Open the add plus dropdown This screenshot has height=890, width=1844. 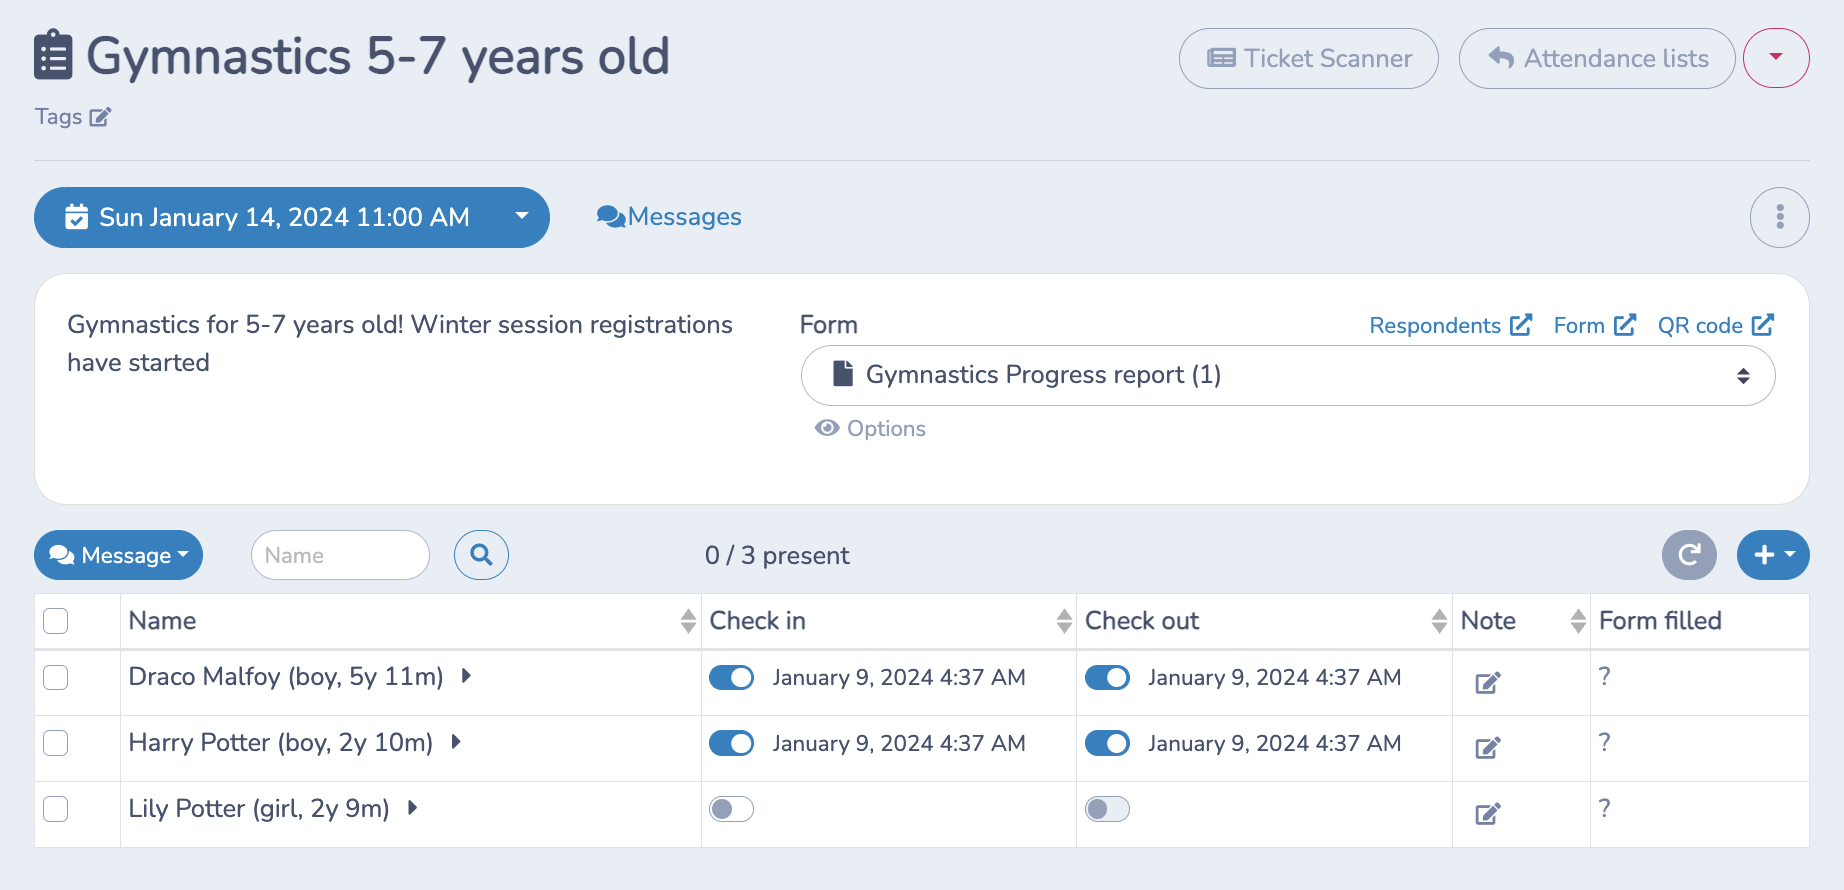point(1773,555)
